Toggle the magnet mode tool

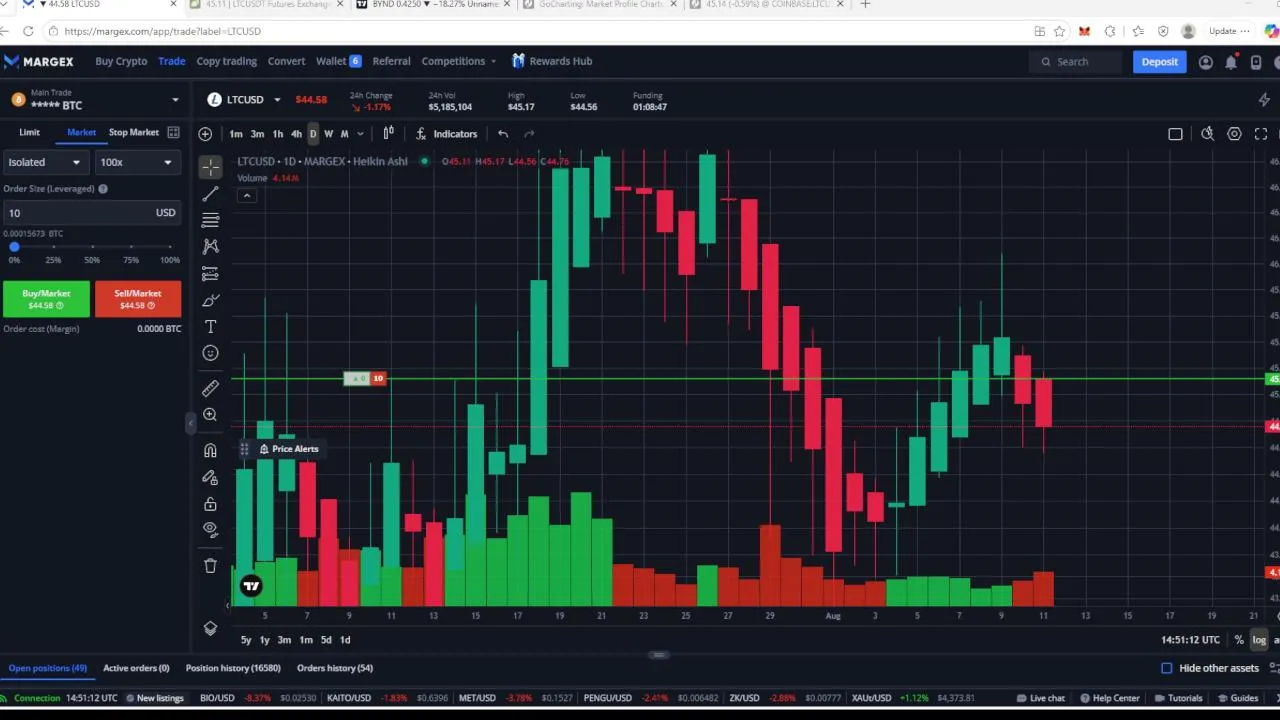pos(210,450)
